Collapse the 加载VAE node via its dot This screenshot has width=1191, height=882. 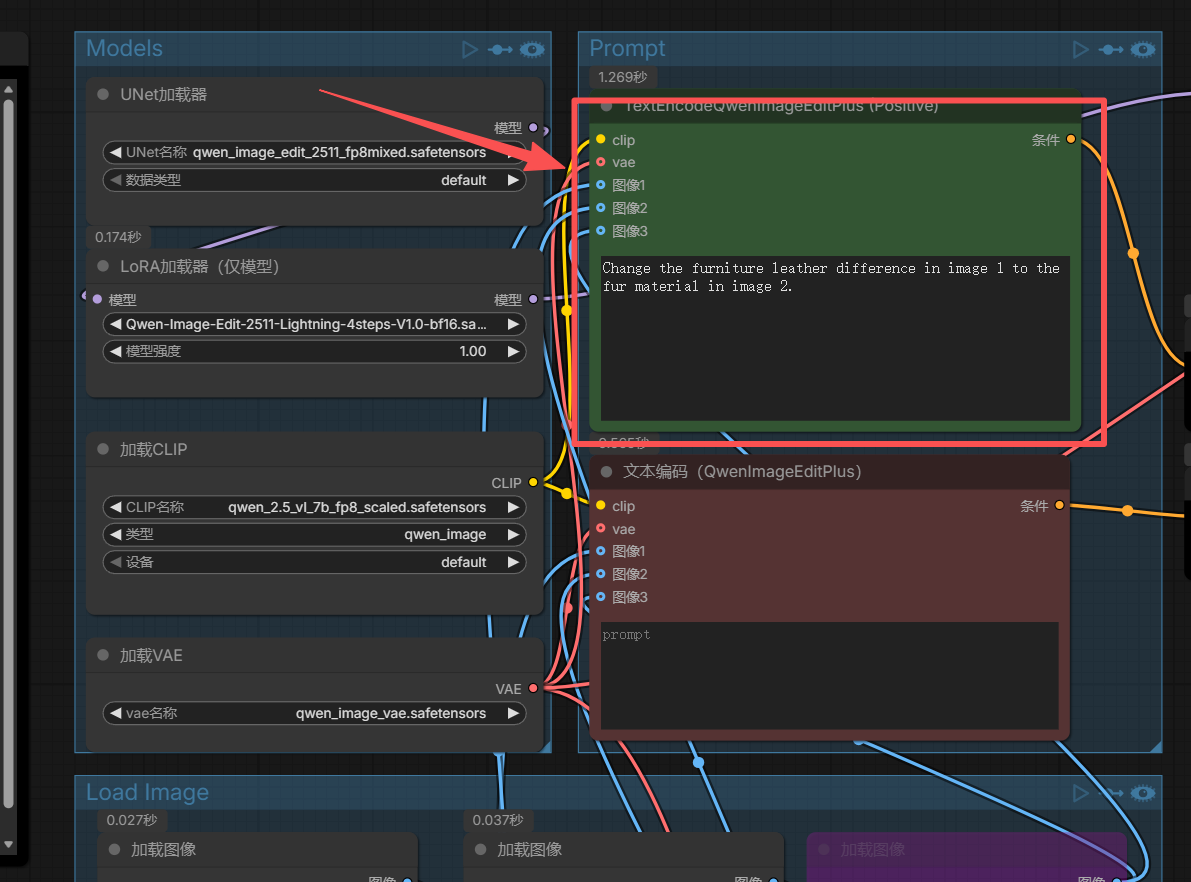[103, 655]
